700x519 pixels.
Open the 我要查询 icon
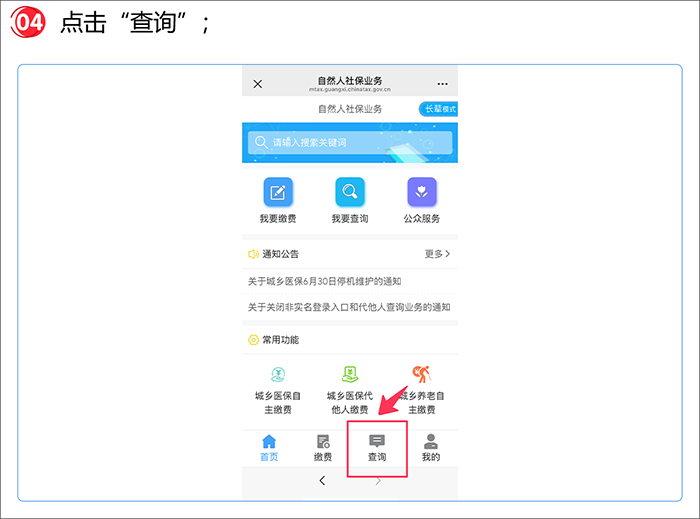point(350,192)
